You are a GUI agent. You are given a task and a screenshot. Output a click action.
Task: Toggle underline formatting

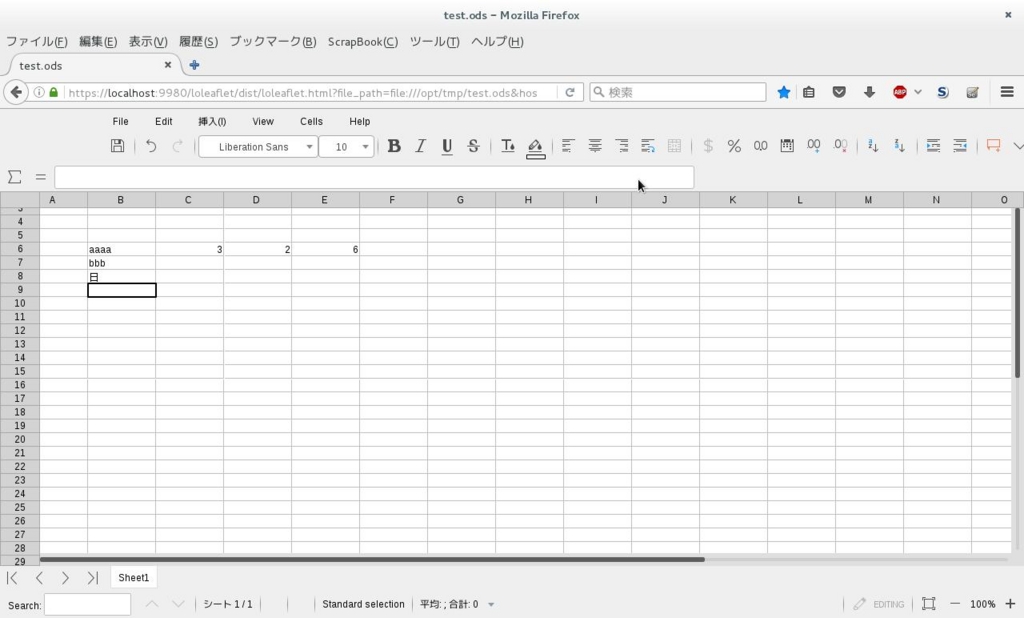pyautogui.click(x=447, y=146)
